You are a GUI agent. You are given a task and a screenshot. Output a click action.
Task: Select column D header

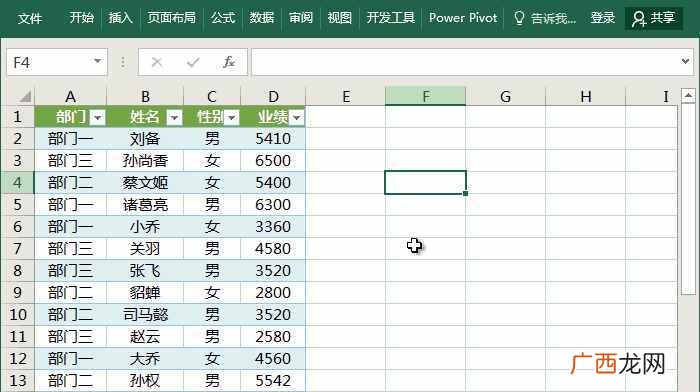273,96
